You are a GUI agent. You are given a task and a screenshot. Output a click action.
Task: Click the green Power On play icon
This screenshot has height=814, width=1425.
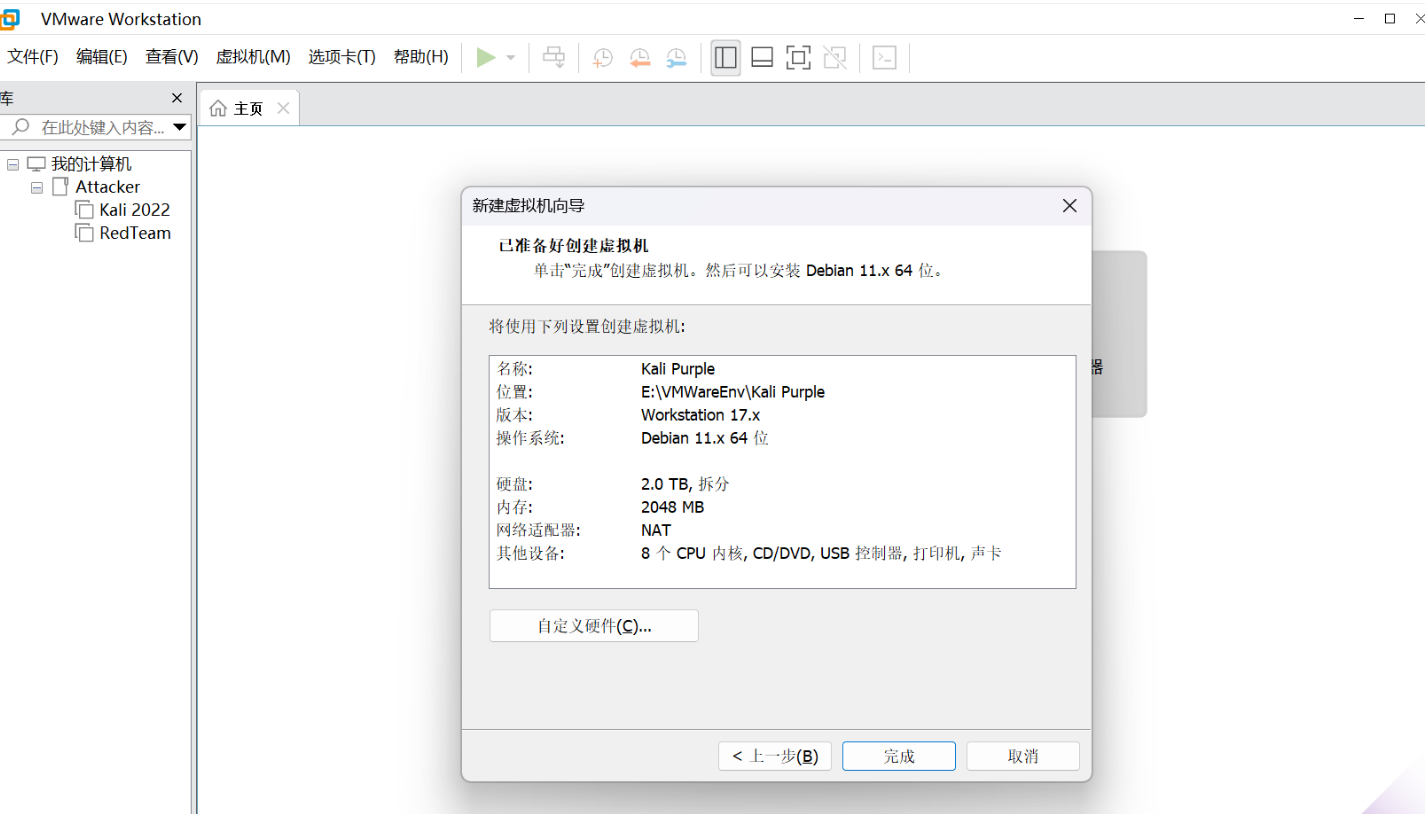(x=486, y=58)
